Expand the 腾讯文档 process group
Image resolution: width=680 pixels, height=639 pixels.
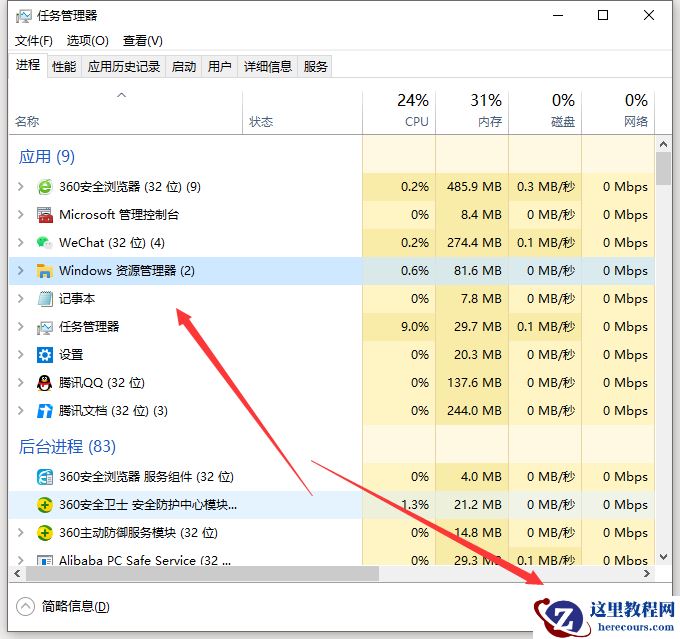[20, 410]
